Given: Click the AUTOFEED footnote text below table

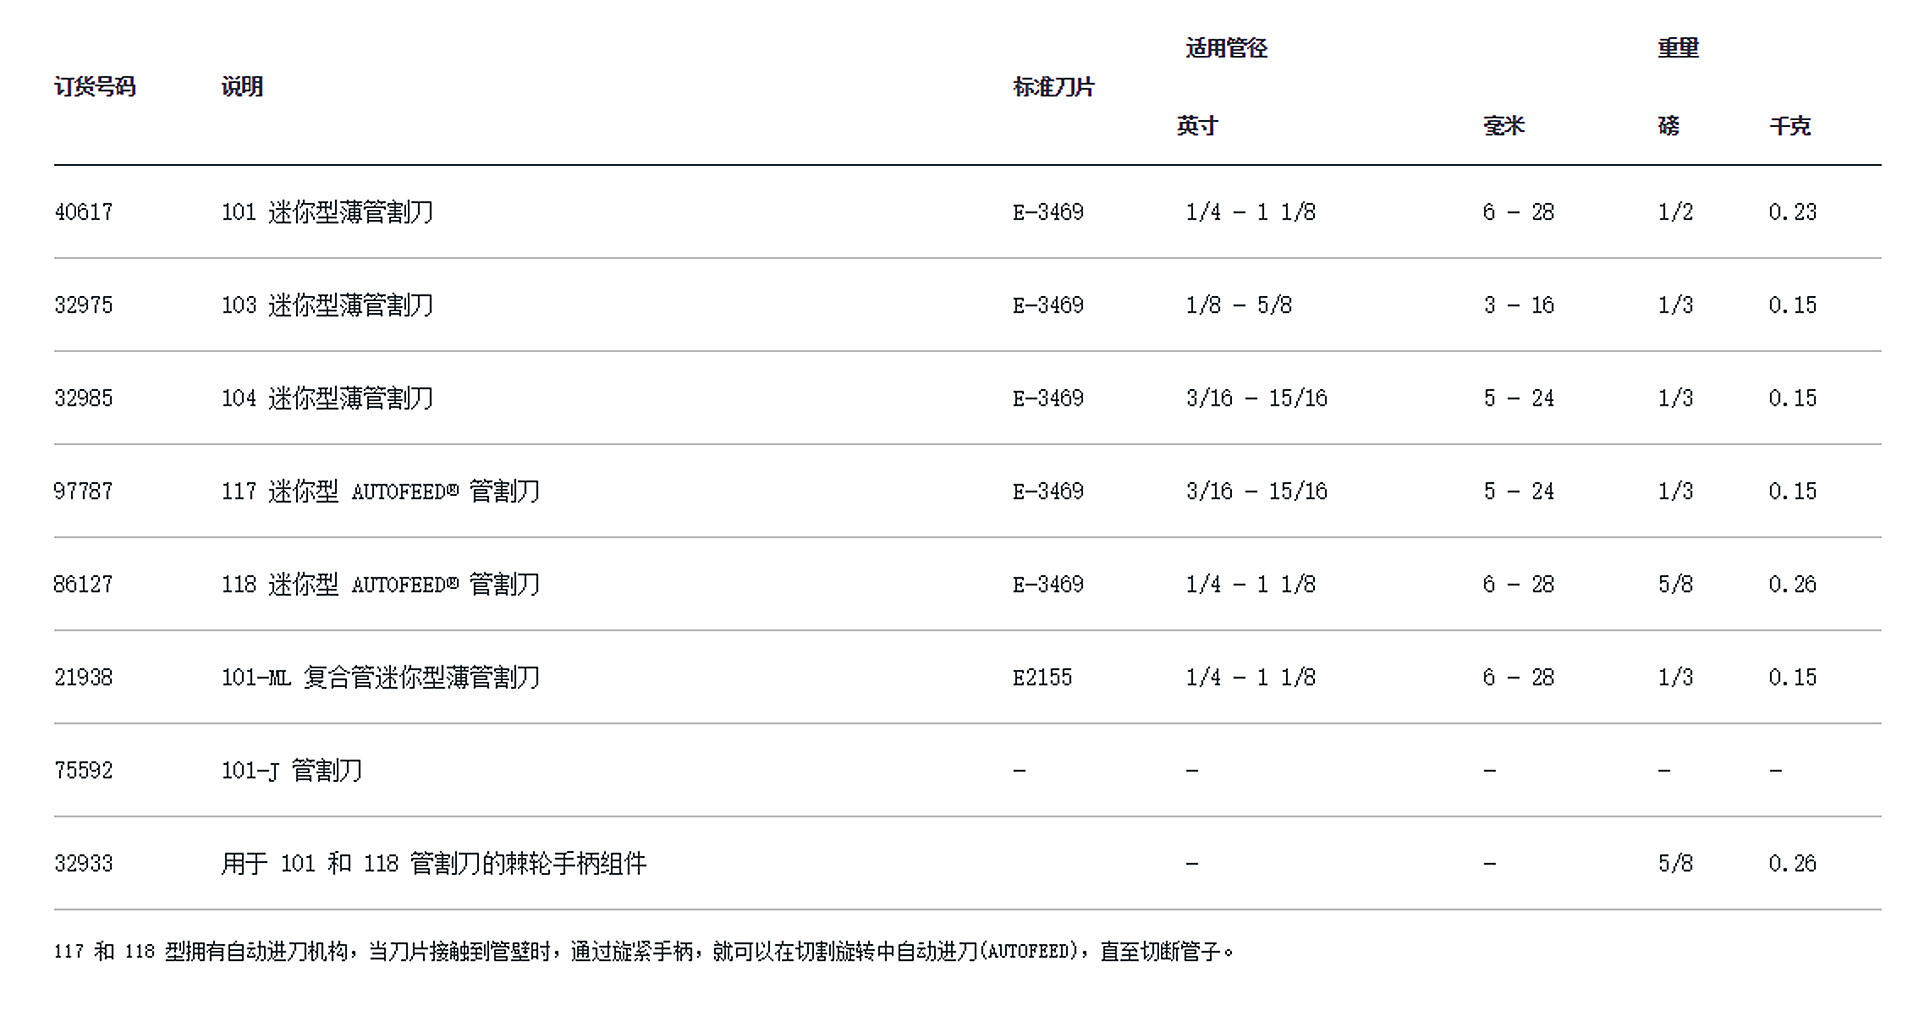Looking at the screenshot, I should 644,951.
